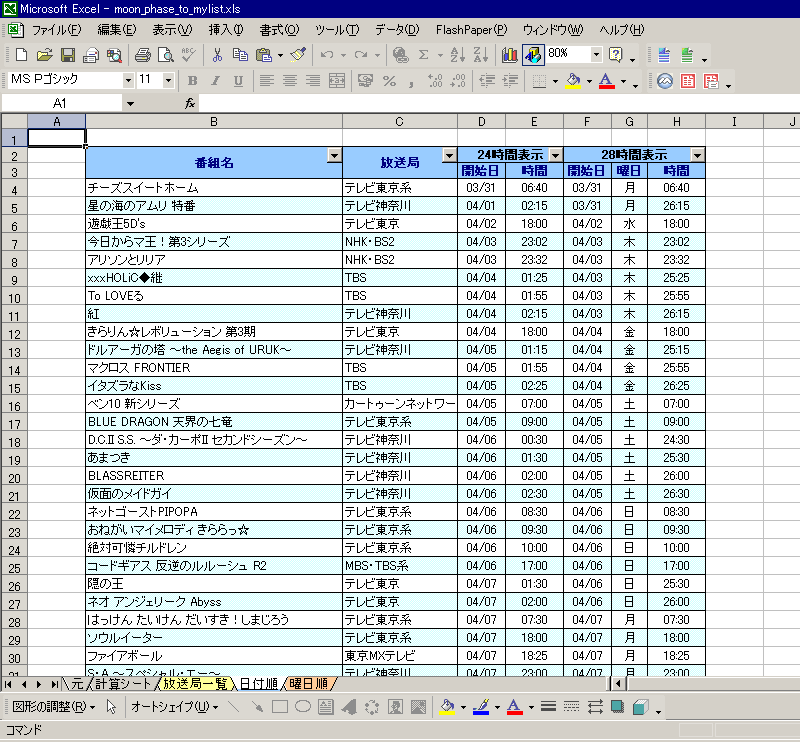
Task: Click the Save icon in the toolbar
Action: pyautogui.click(x=68, y=54)
